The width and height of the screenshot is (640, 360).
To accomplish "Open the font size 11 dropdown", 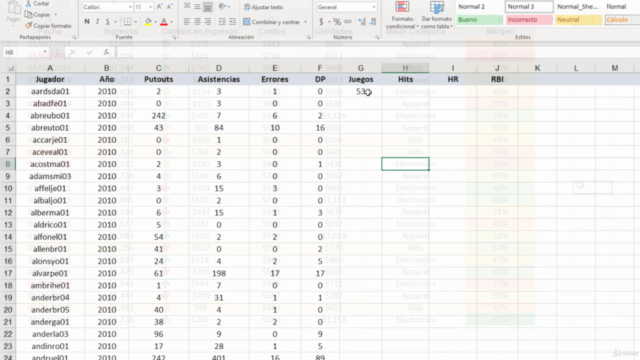I will pyautogui.click(x=150, y=7).
